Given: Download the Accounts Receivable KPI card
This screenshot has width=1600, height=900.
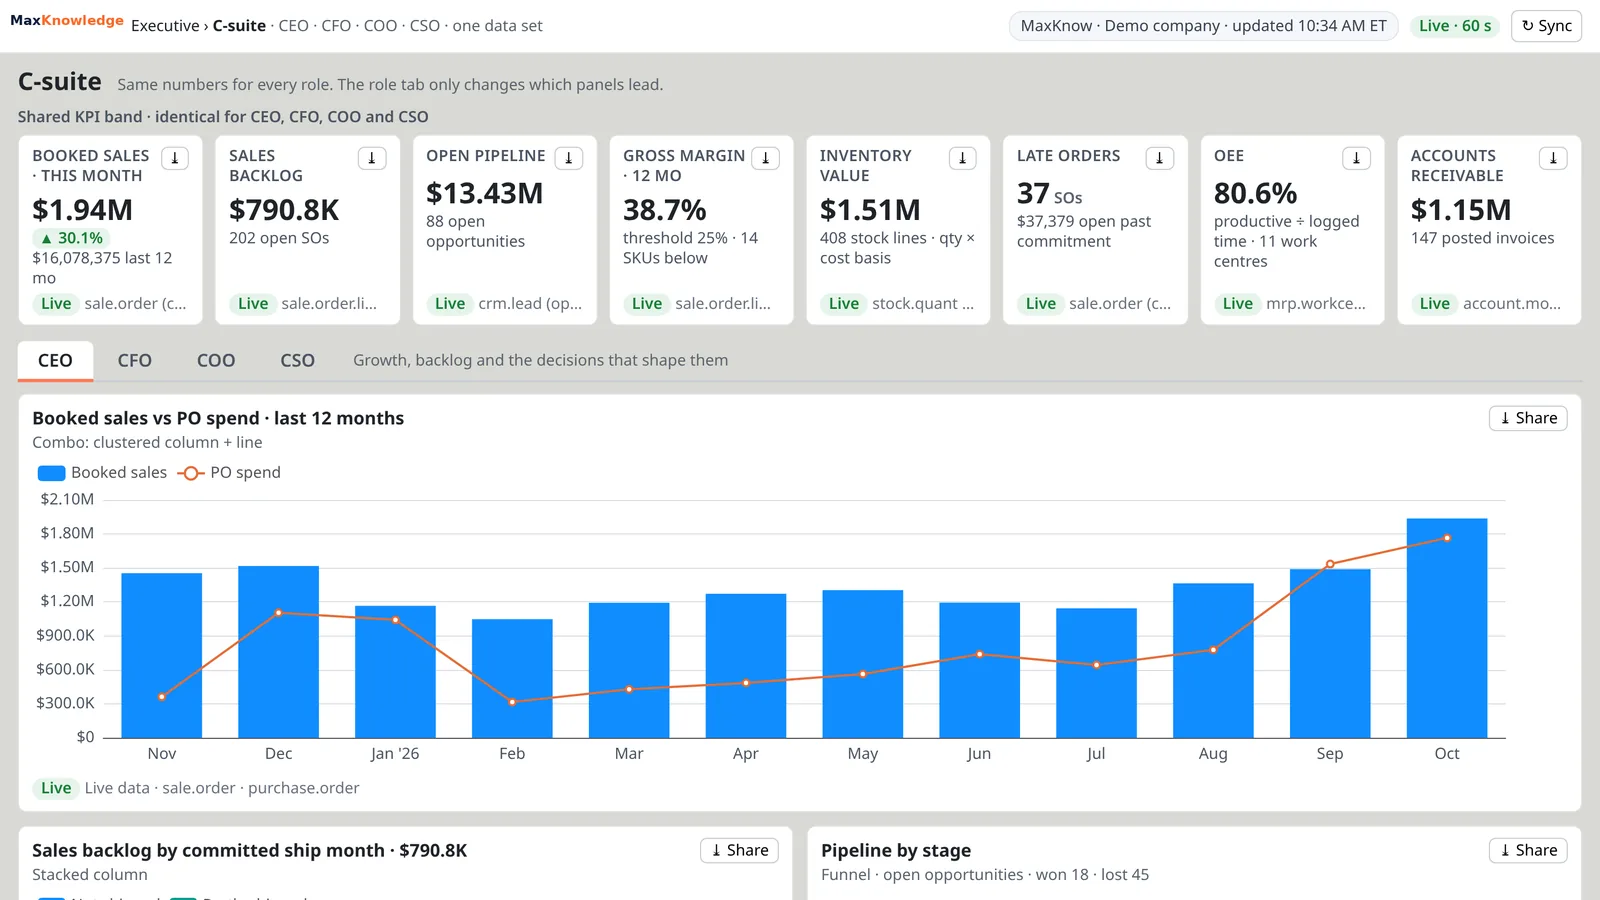Looking at the screenshot, I should point(1554,158).
